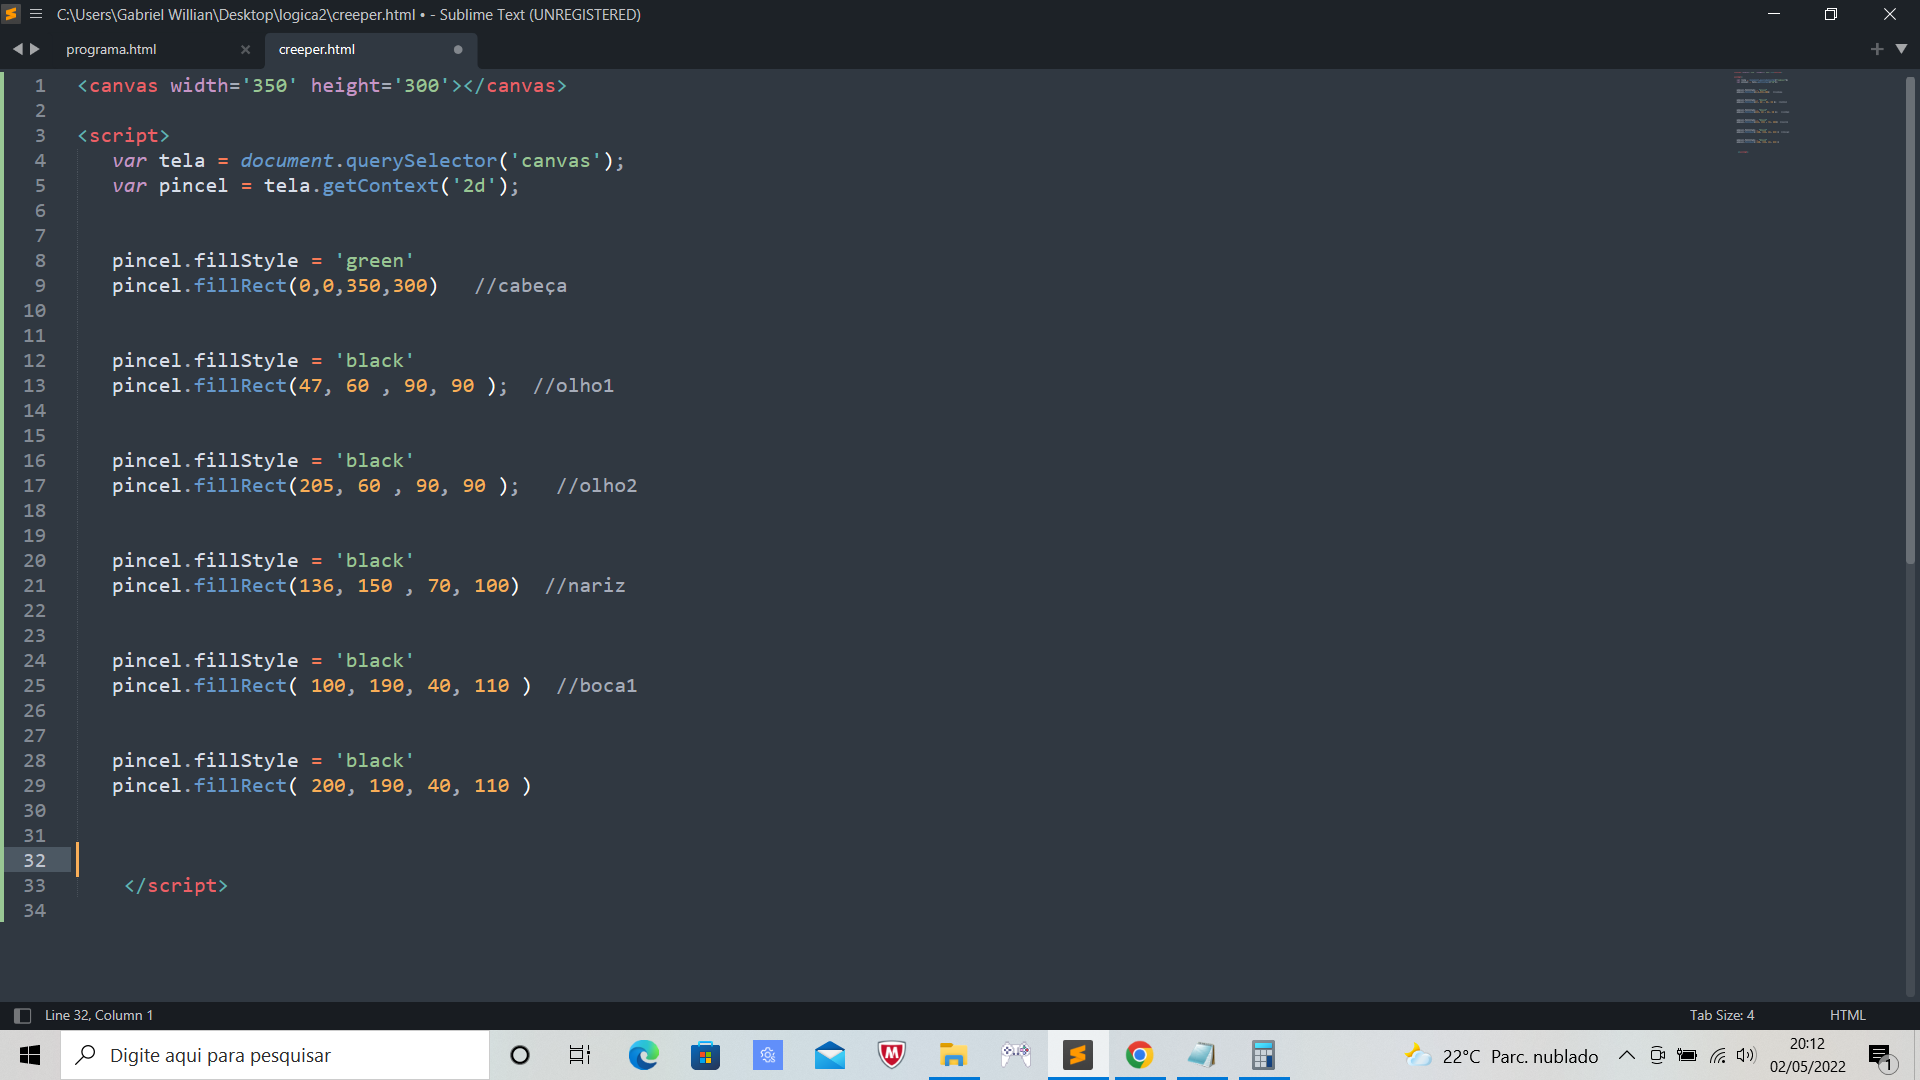Viewport: 1920px width, 1080px height.
Task: Click the //cabeça comment
Action: click(521, 285)
